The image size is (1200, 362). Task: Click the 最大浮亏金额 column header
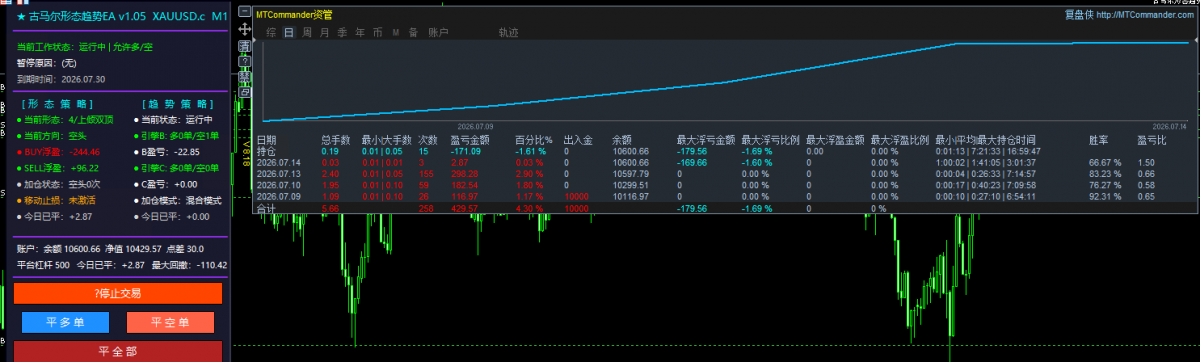706,140
